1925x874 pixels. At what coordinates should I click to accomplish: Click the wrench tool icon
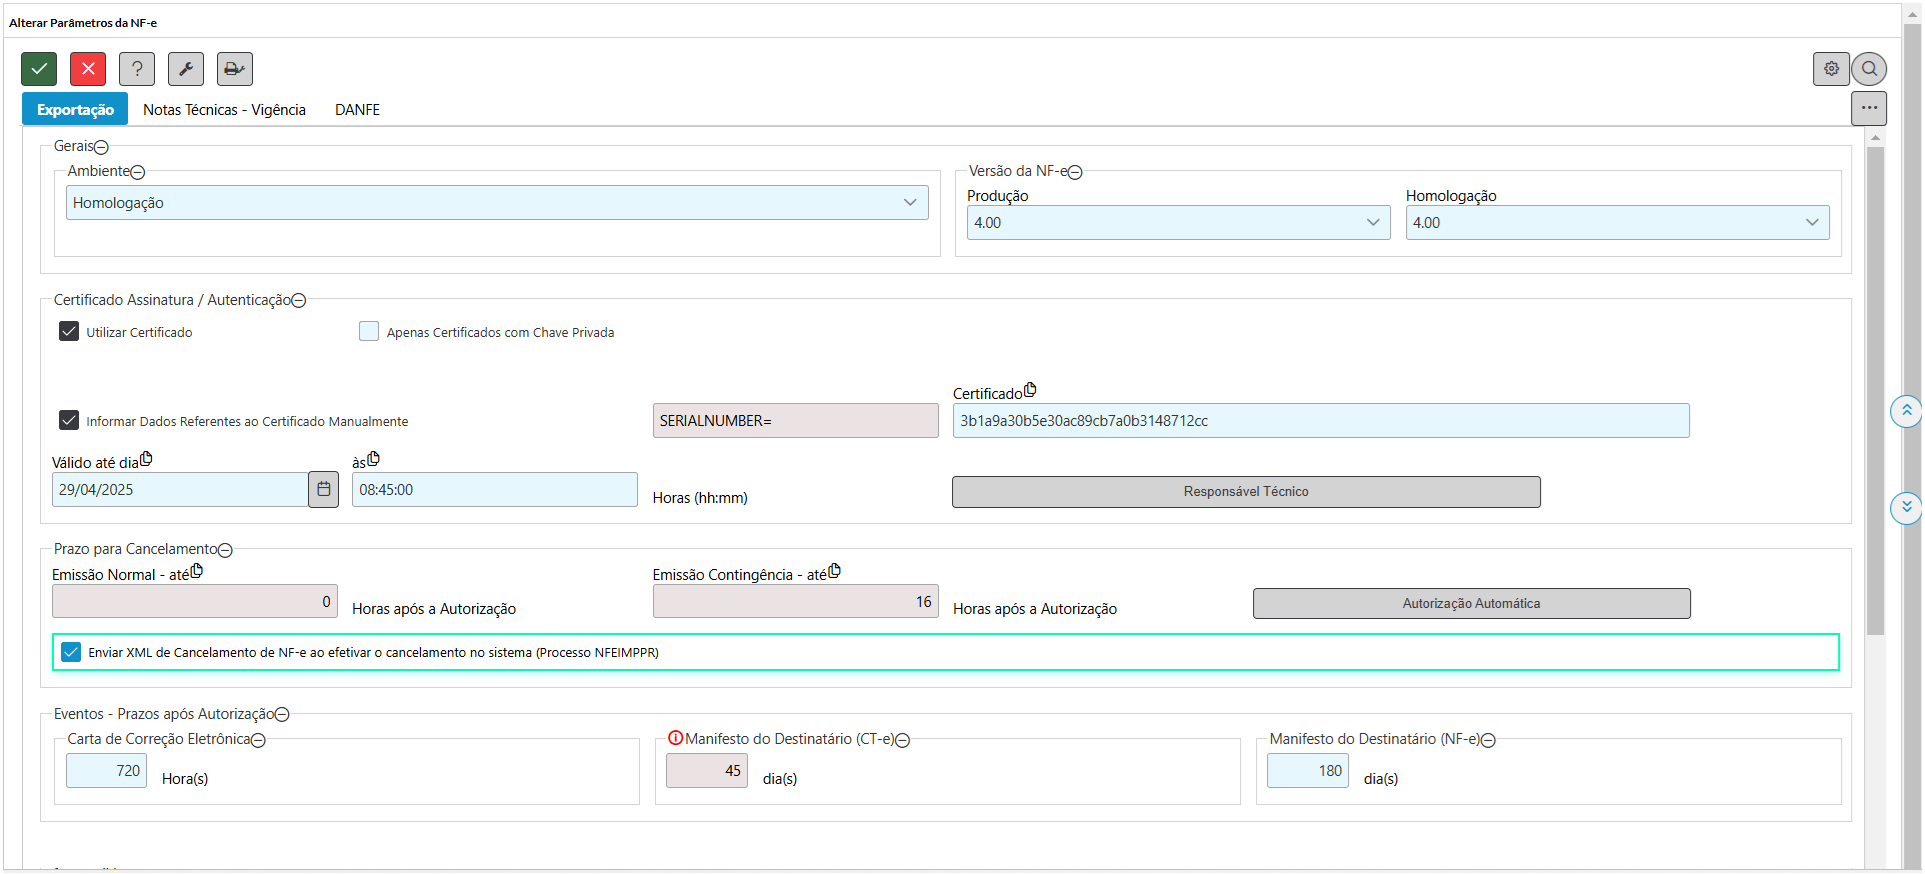[x=186, y=69]
